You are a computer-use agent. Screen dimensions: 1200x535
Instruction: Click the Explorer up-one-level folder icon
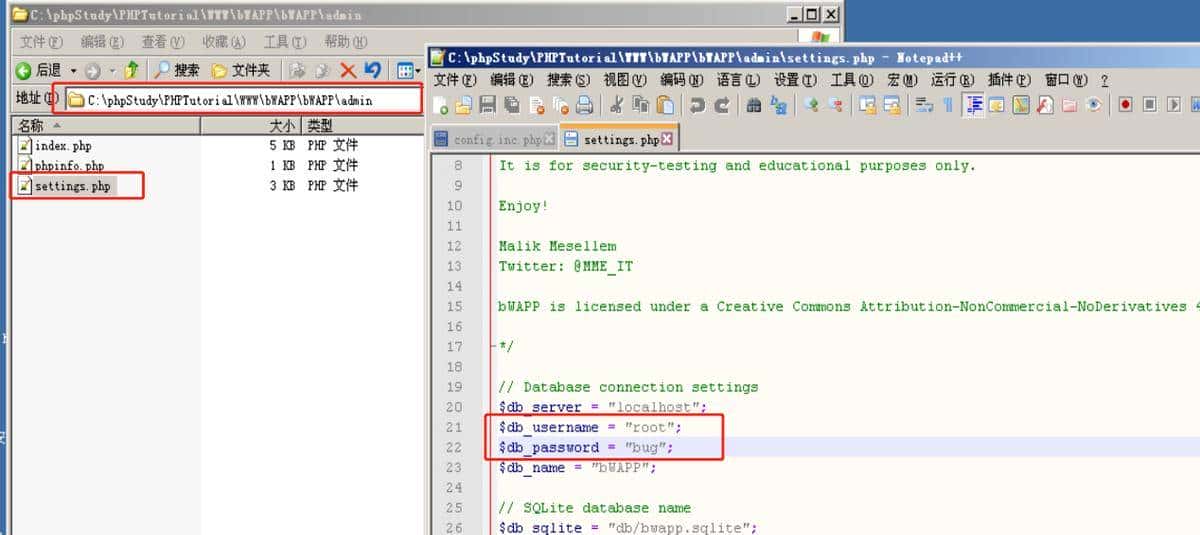131,70
